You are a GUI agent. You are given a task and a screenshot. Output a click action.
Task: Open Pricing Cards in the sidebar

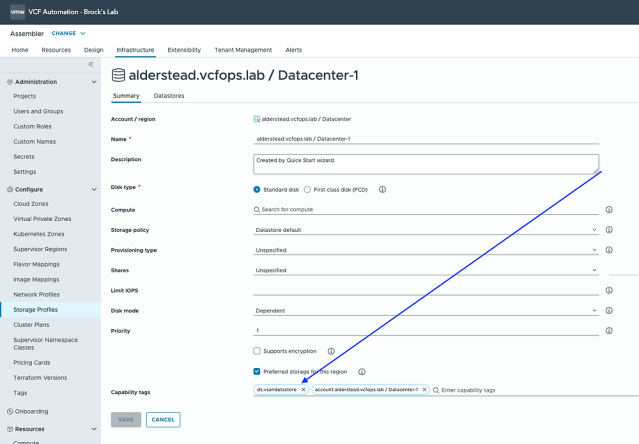point(32,363)
